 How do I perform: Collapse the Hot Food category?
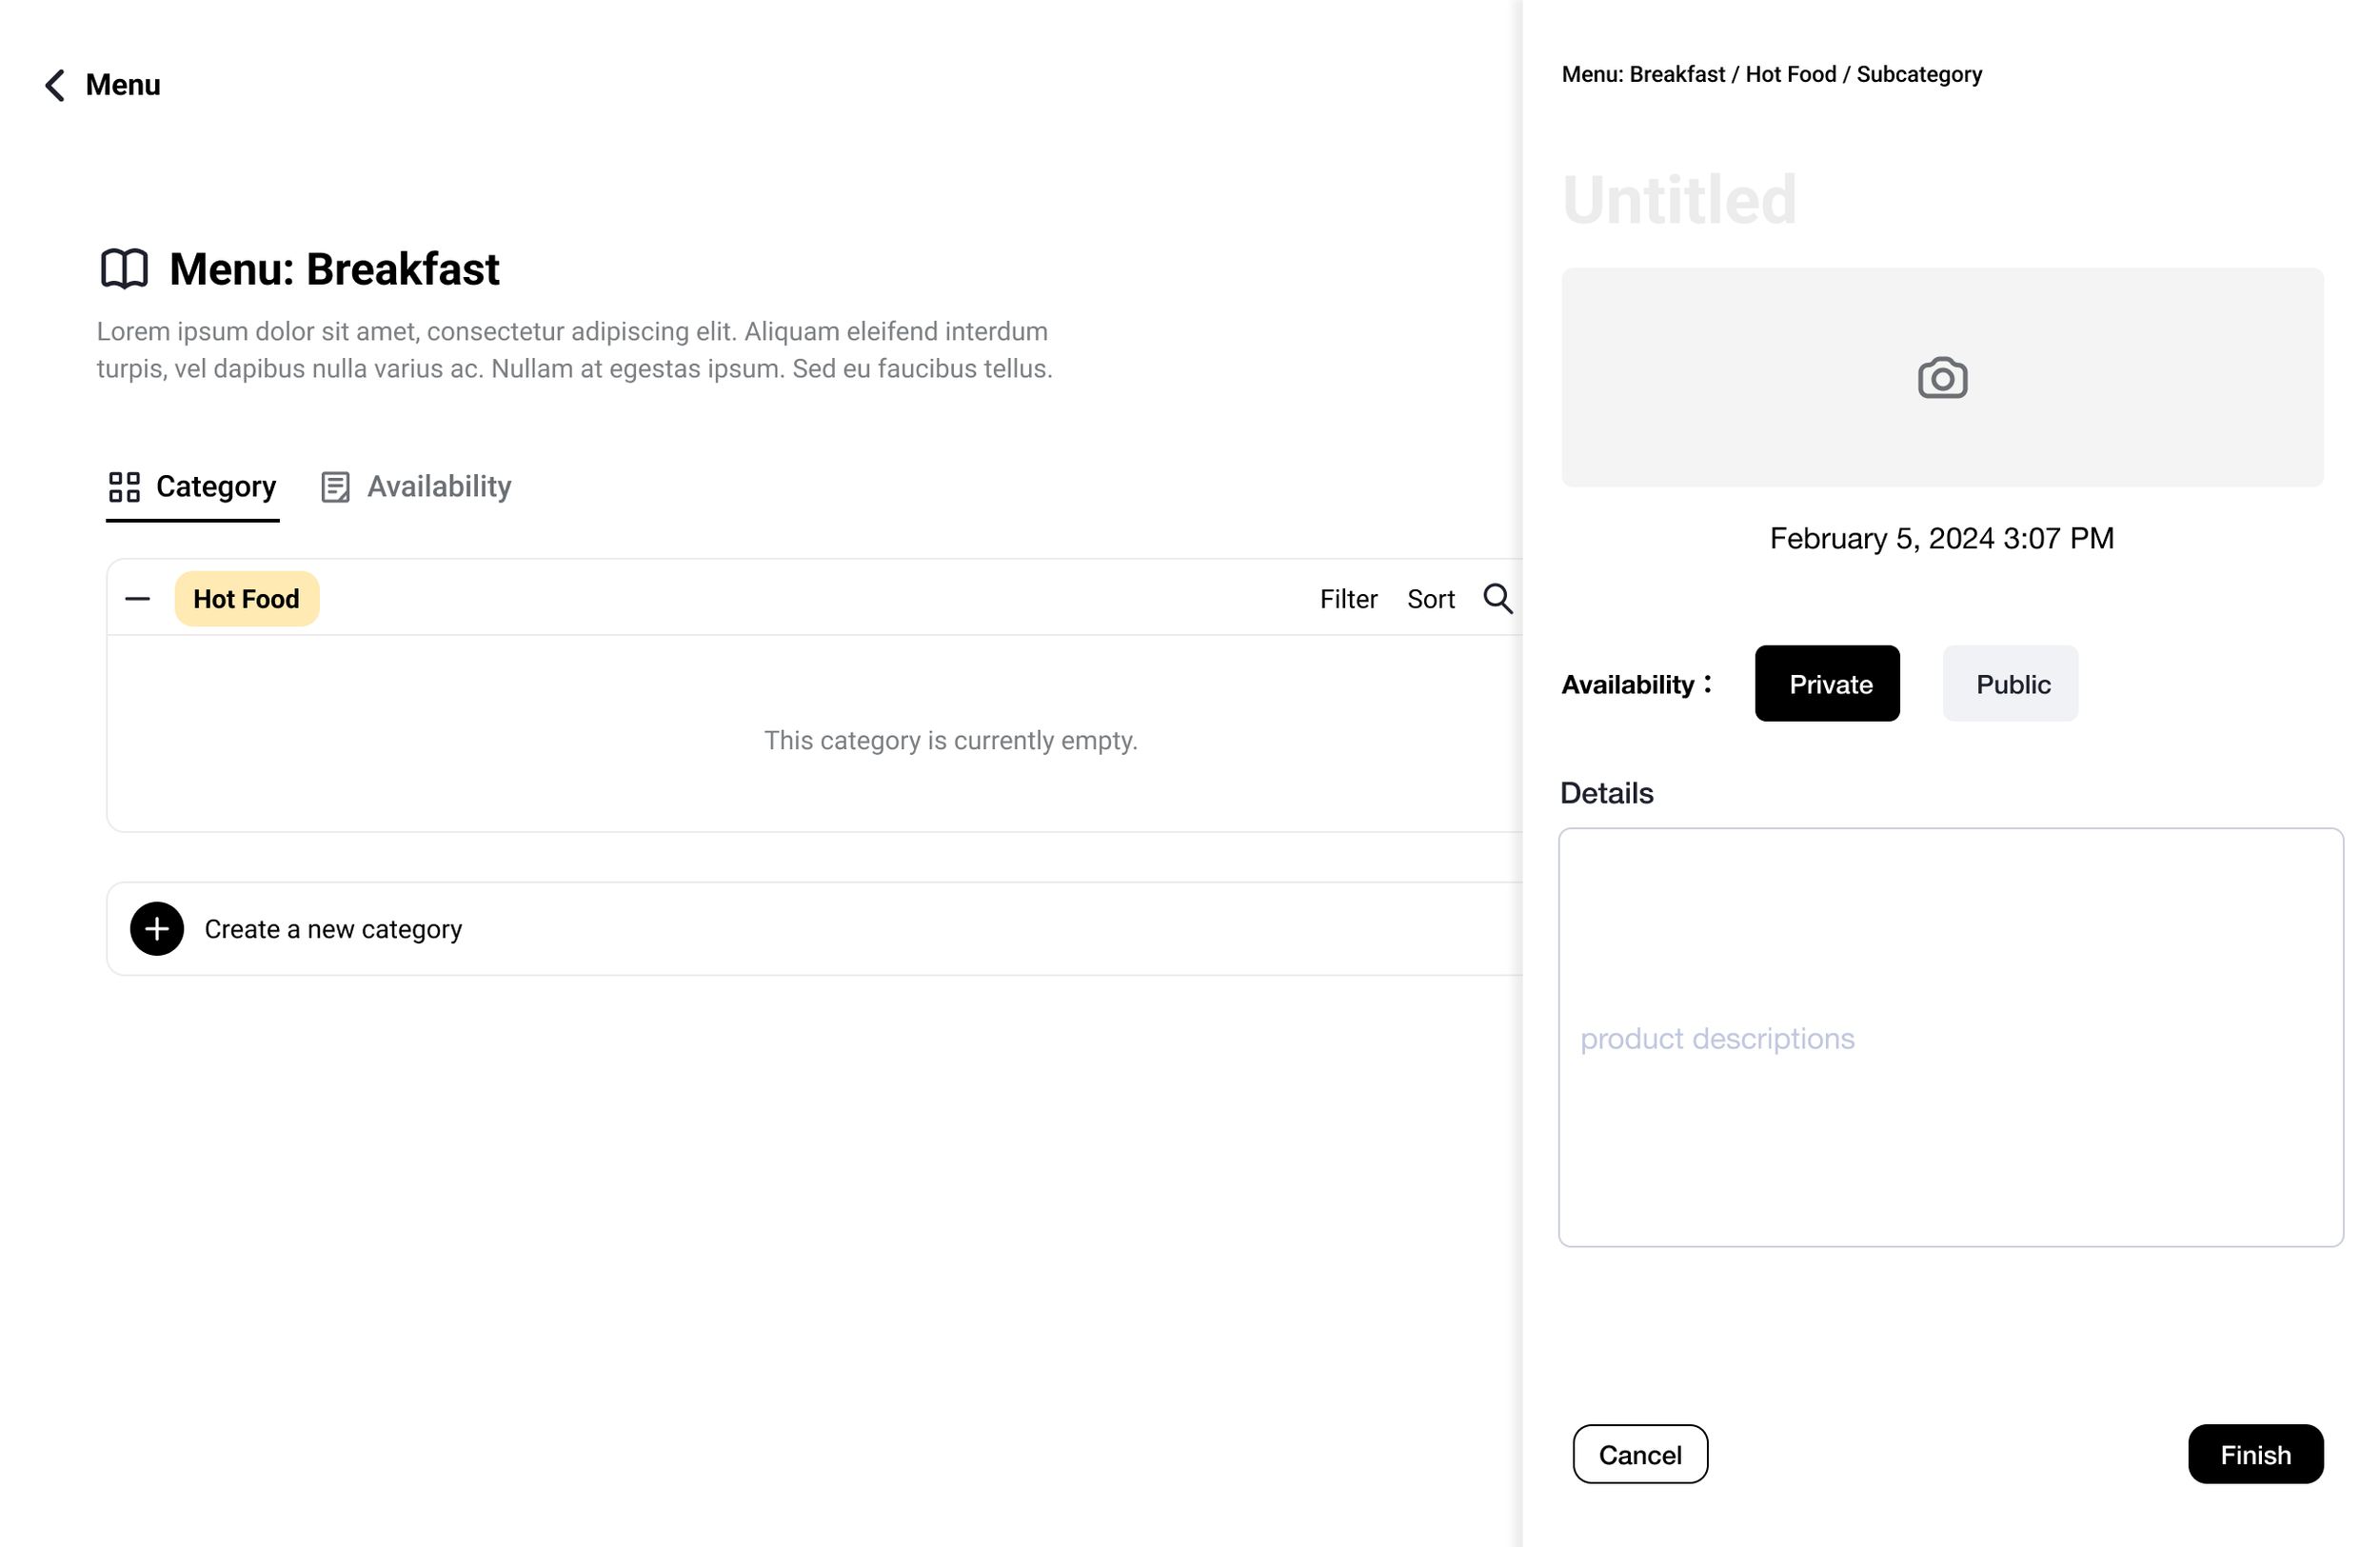click(138, 599)
